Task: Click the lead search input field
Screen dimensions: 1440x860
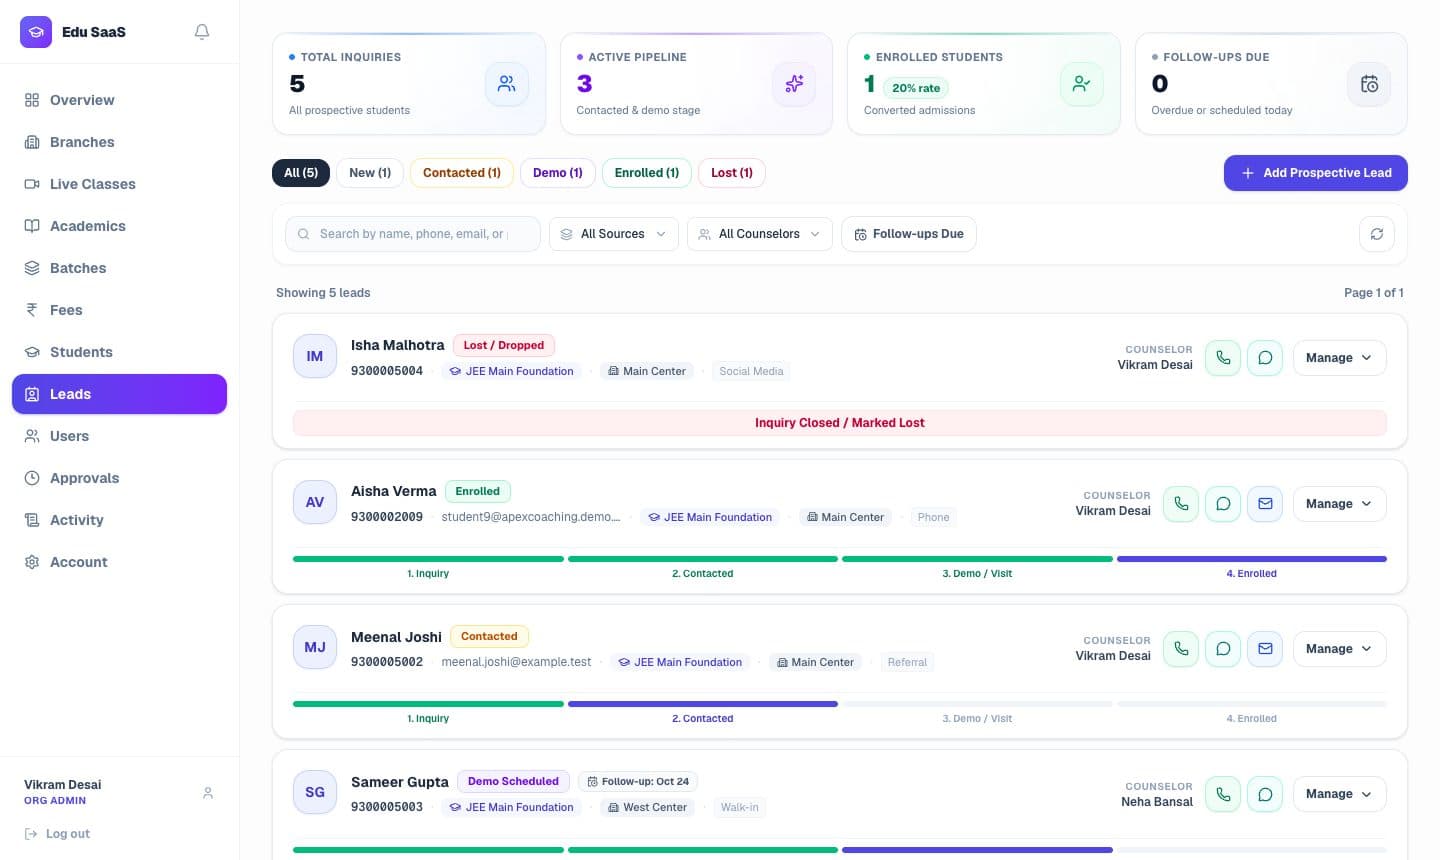Action: click(413, 234)
